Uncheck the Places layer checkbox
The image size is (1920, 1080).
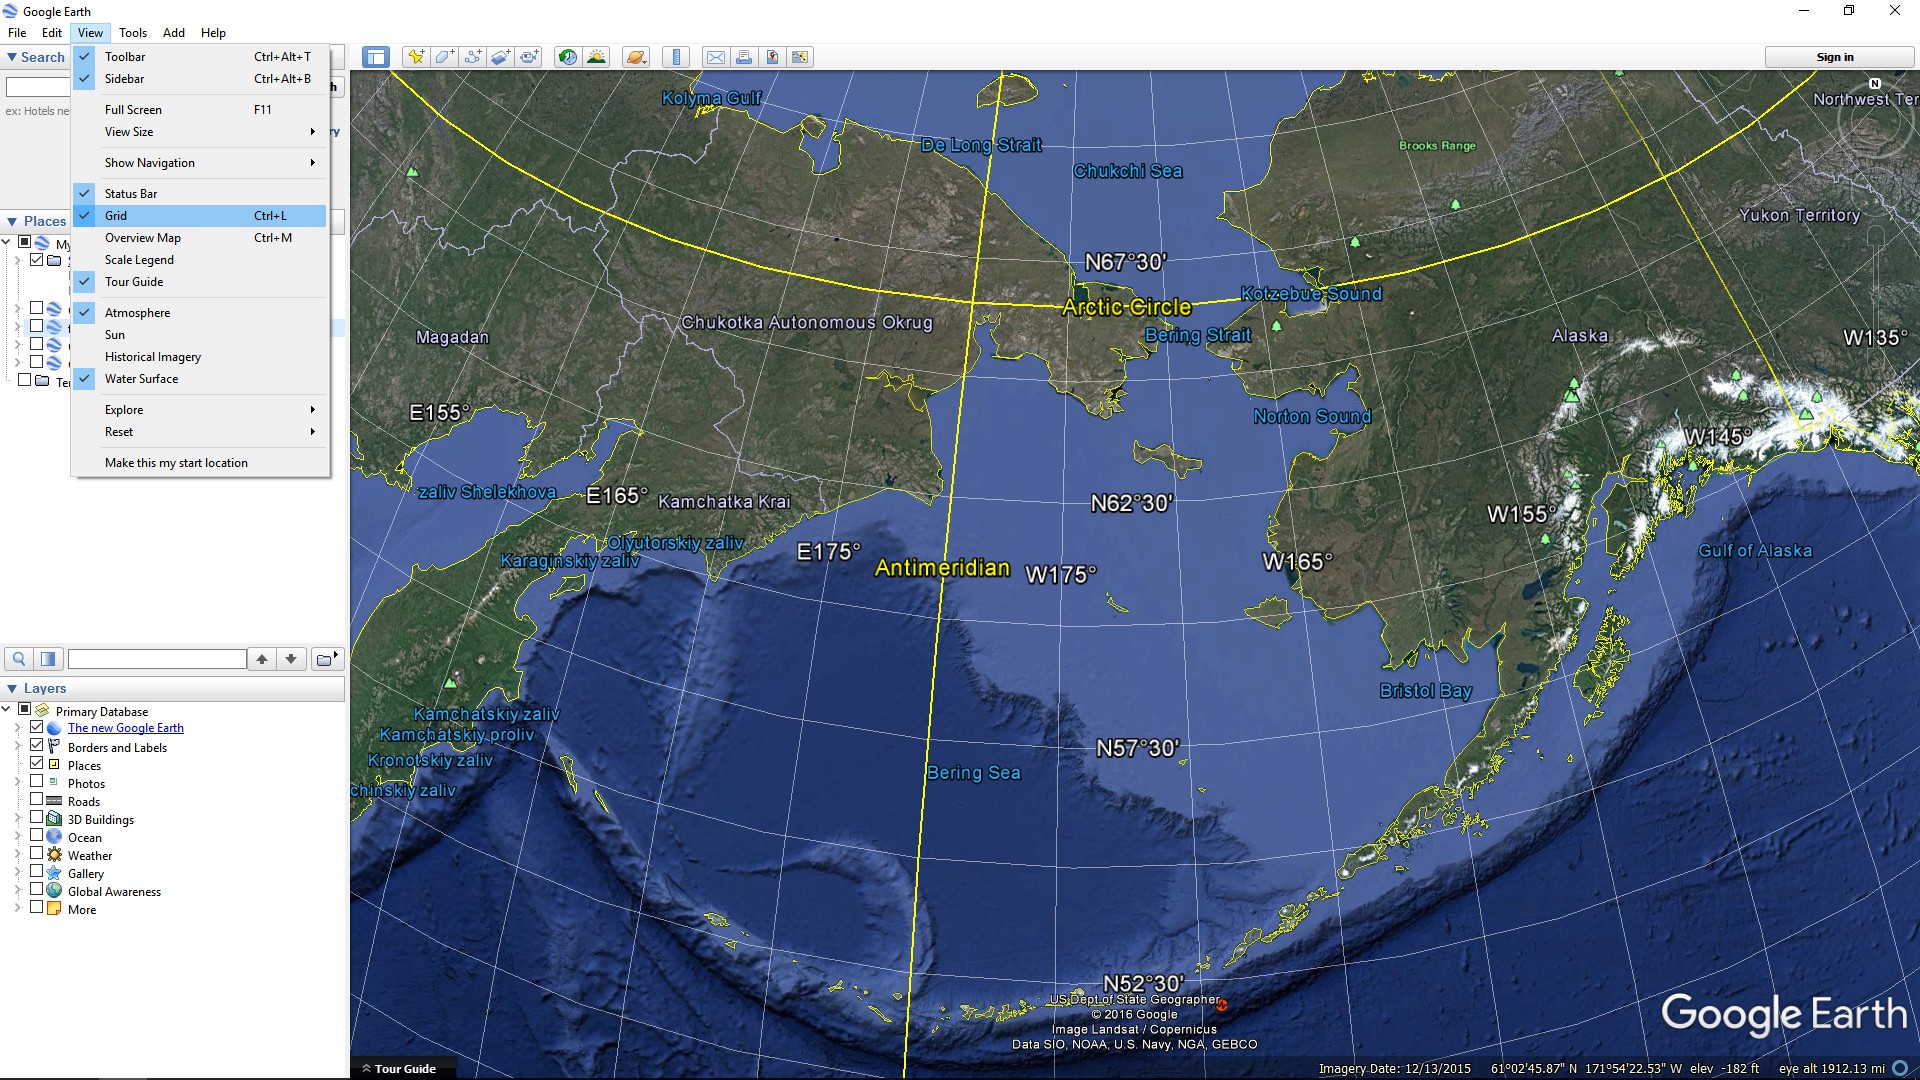[37, 764]
